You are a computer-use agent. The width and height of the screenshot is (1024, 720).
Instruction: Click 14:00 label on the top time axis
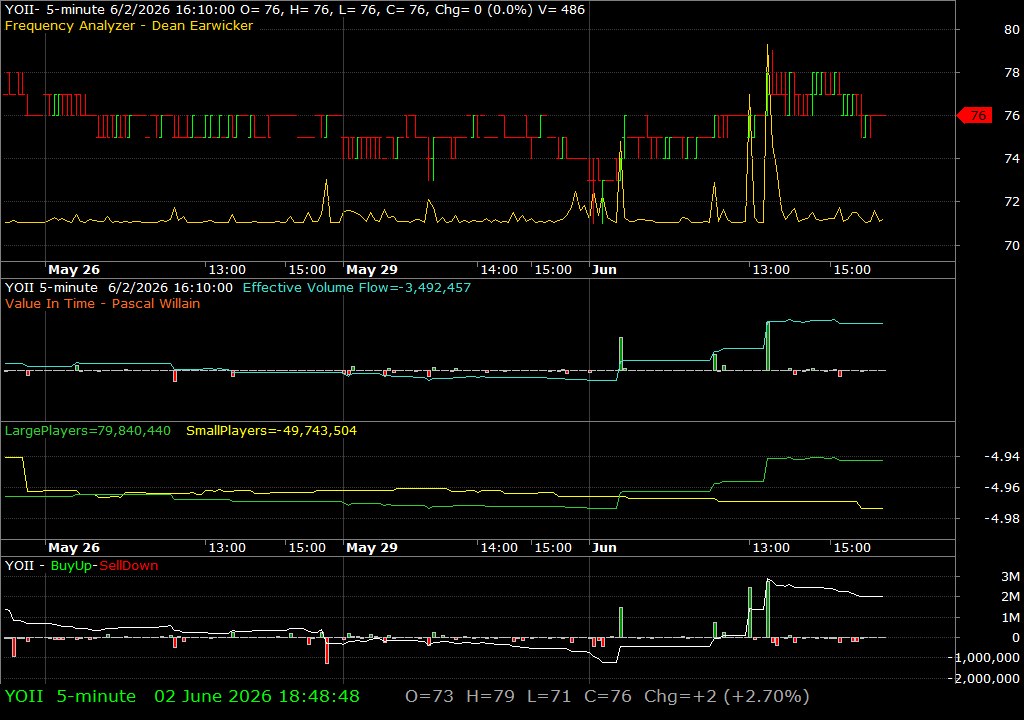499,270
